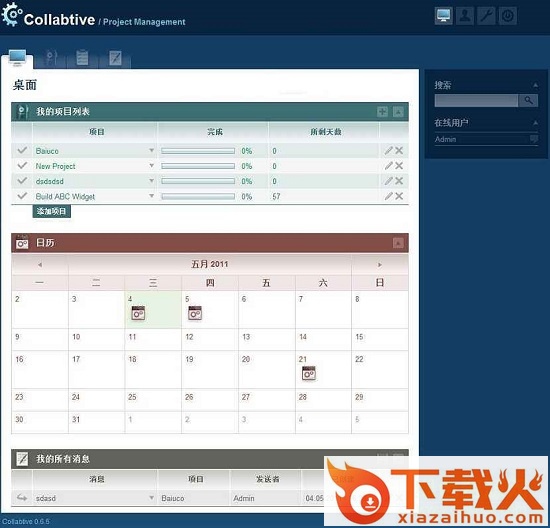
Task: Open the event icon on May 21
Action: (309, 373)
